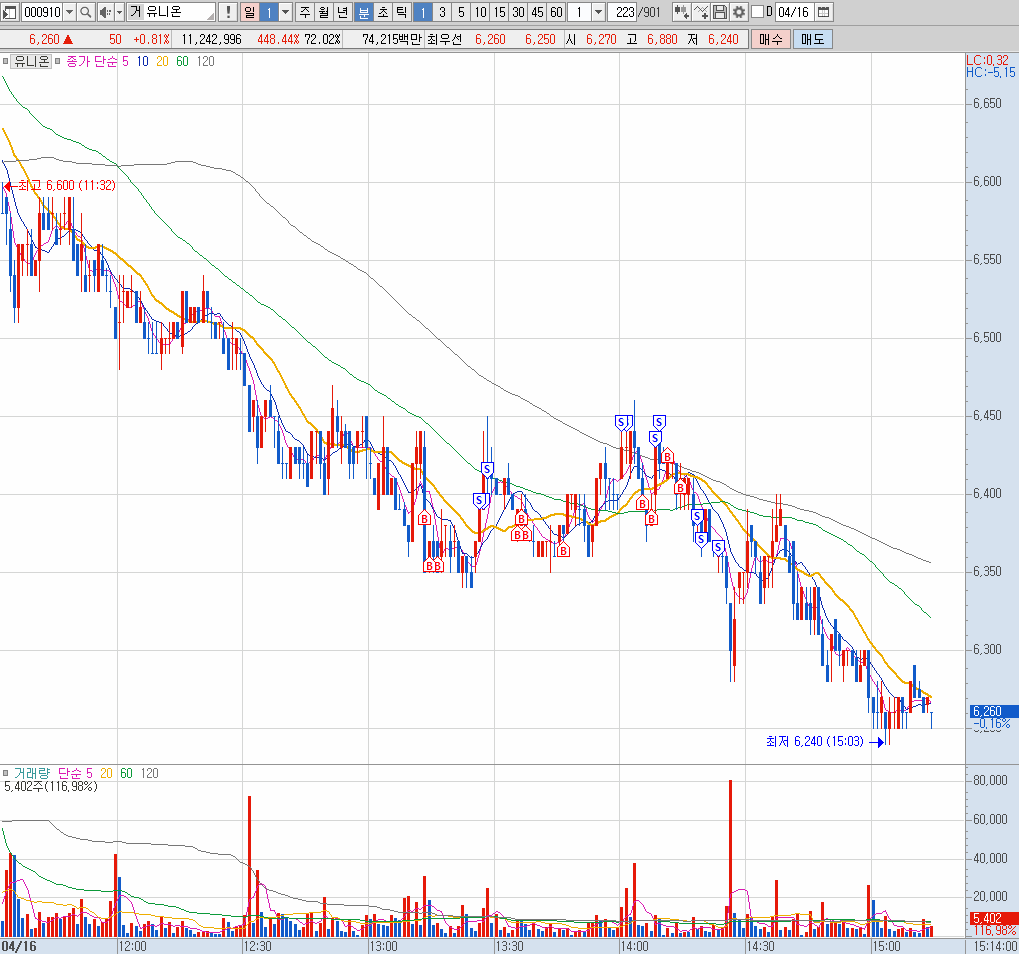Screen dimensions: 1019x954
Task: Click the panel layout icon at top-left
Action: pyautogui.click(x=10, y=12)
